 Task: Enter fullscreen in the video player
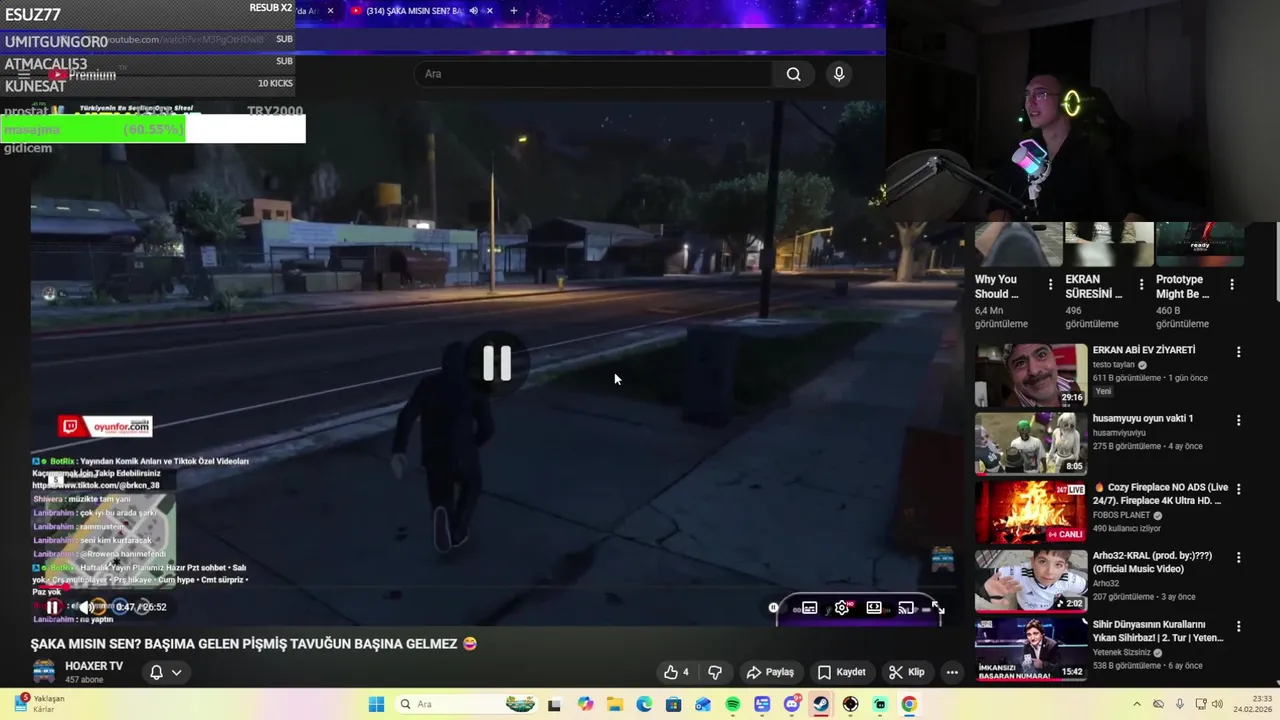[937, 608]
